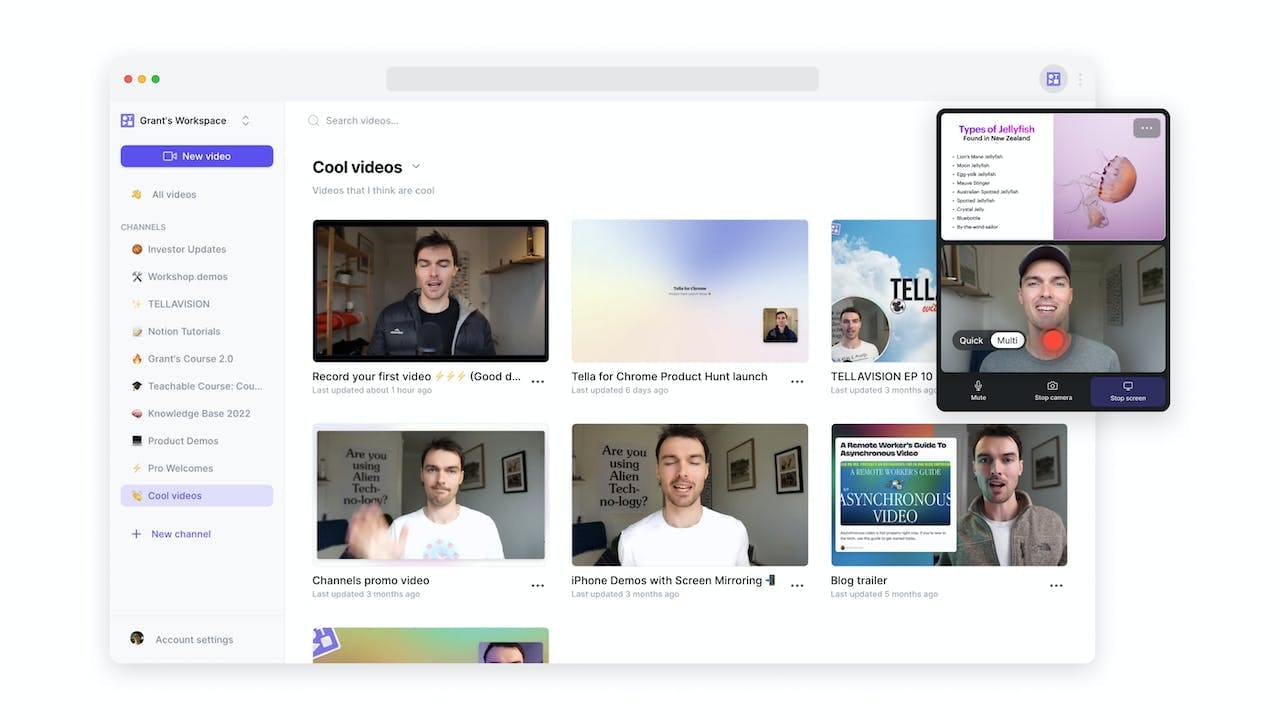Select the Knowledge Base 2022 channel
1280x720 pixels.
pos(197,413)
